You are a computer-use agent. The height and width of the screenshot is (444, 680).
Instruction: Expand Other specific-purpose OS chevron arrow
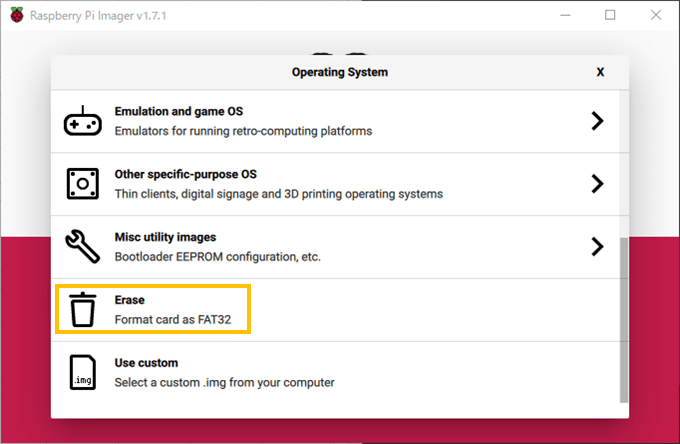click(x=597, y=184)
